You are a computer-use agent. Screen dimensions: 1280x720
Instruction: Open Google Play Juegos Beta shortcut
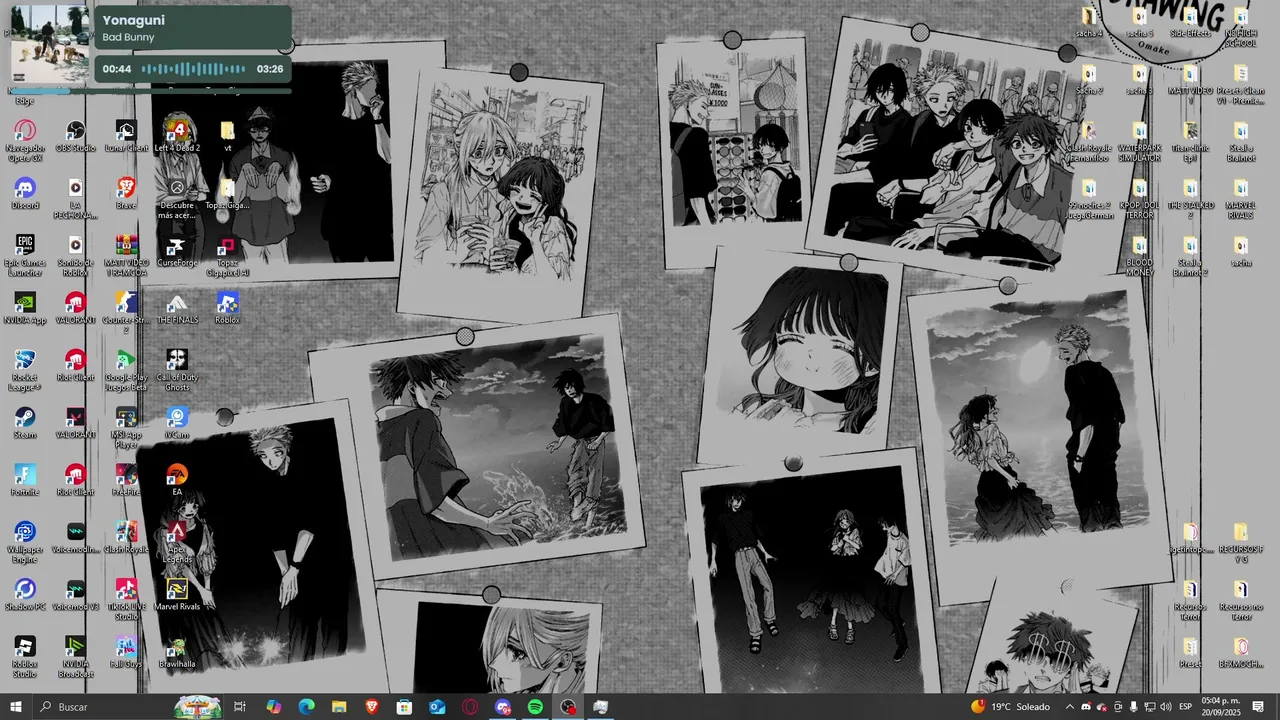click(126, 371)
